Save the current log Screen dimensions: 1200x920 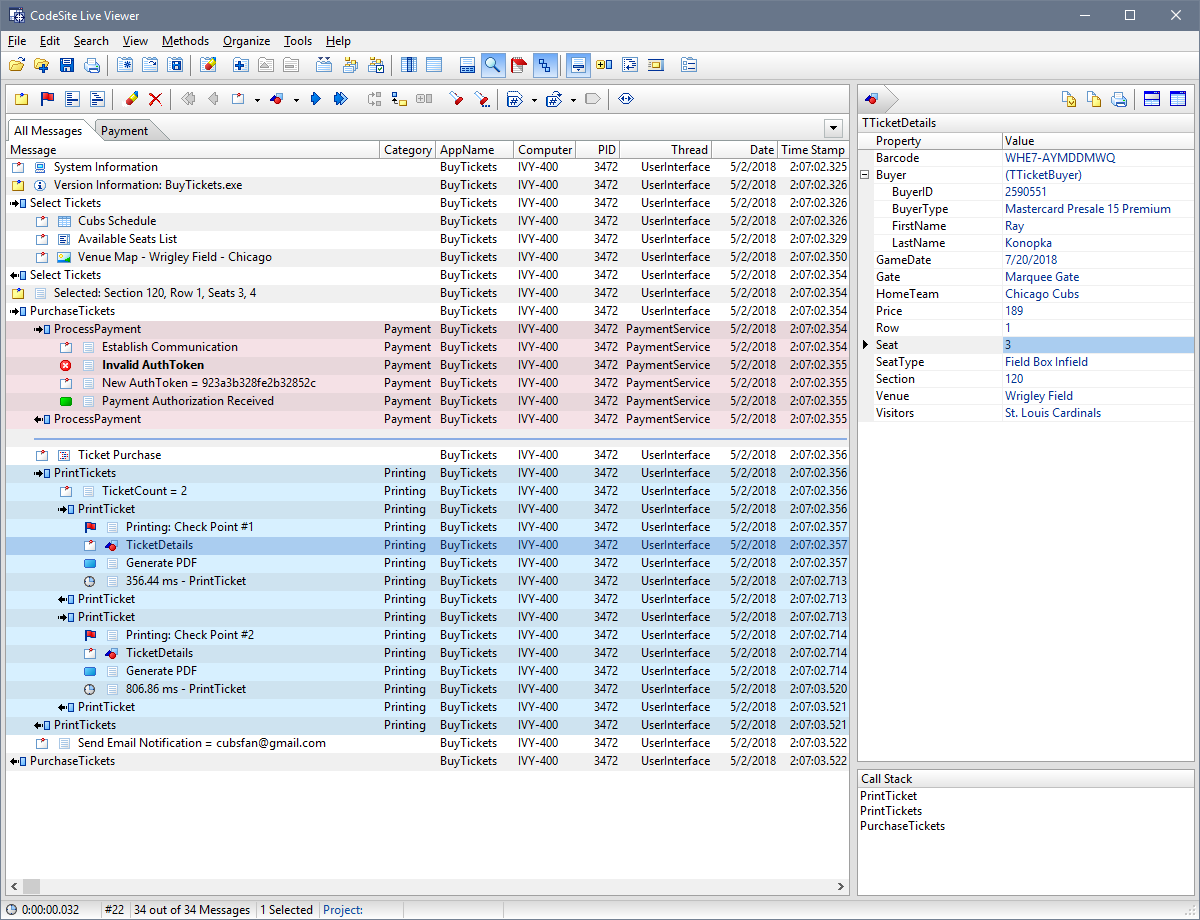tap(65, 64)
